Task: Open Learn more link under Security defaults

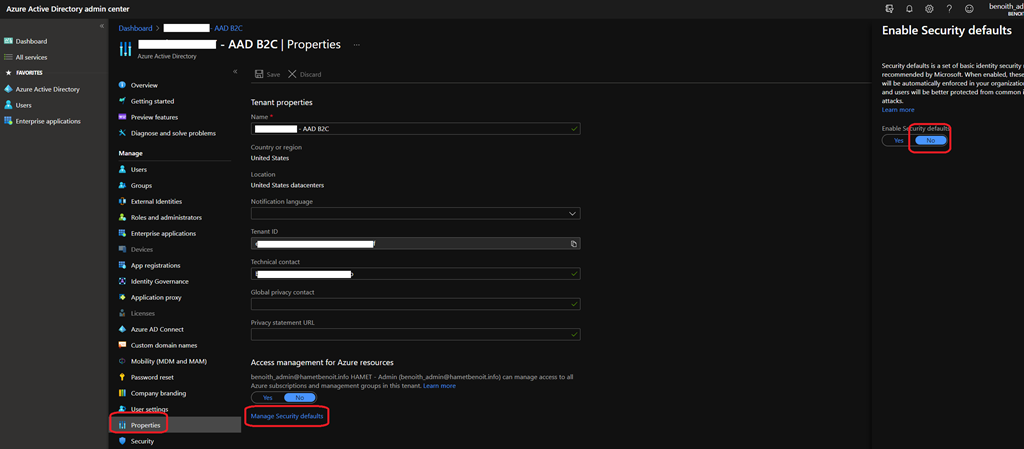Action: pyautogui.click(x=897, y=110)
